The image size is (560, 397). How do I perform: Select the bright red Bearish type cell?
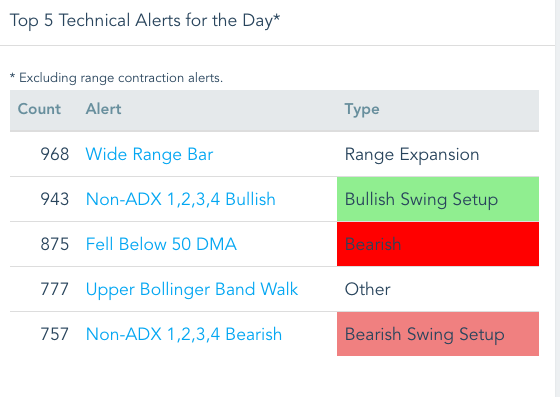point(438,244)
